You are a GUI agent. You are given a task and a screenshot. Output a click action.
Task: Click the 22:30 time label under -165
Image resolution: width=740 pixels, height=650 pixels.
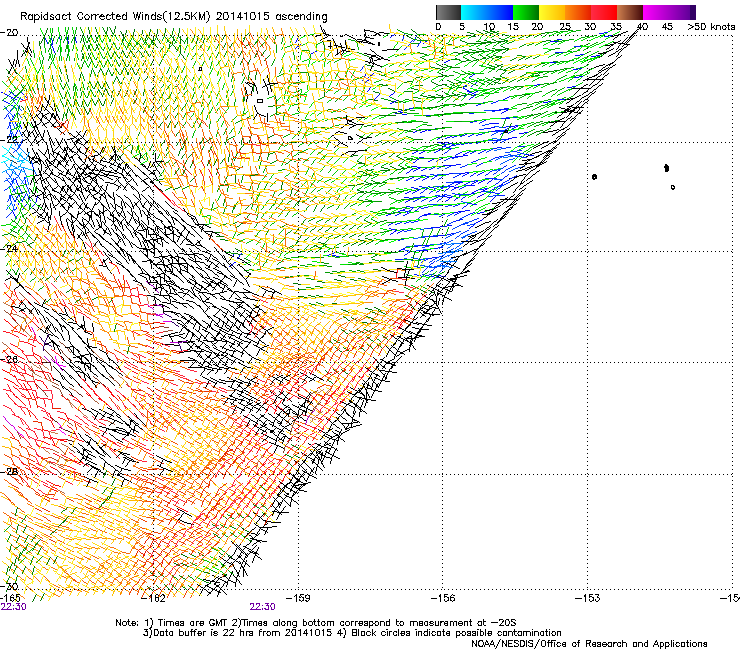pos(14,607)
